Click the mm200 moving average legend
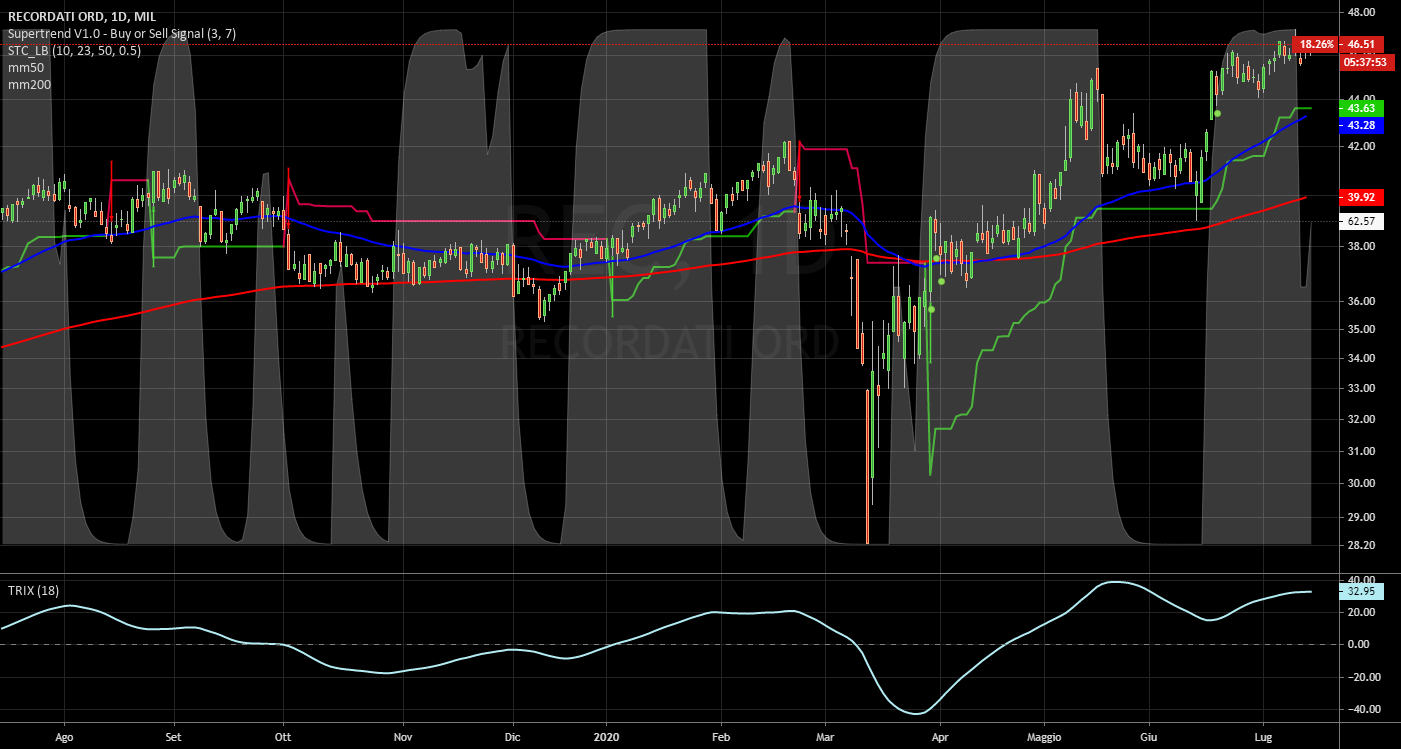This screenshot has height=749, width=1401. (29, 84)
